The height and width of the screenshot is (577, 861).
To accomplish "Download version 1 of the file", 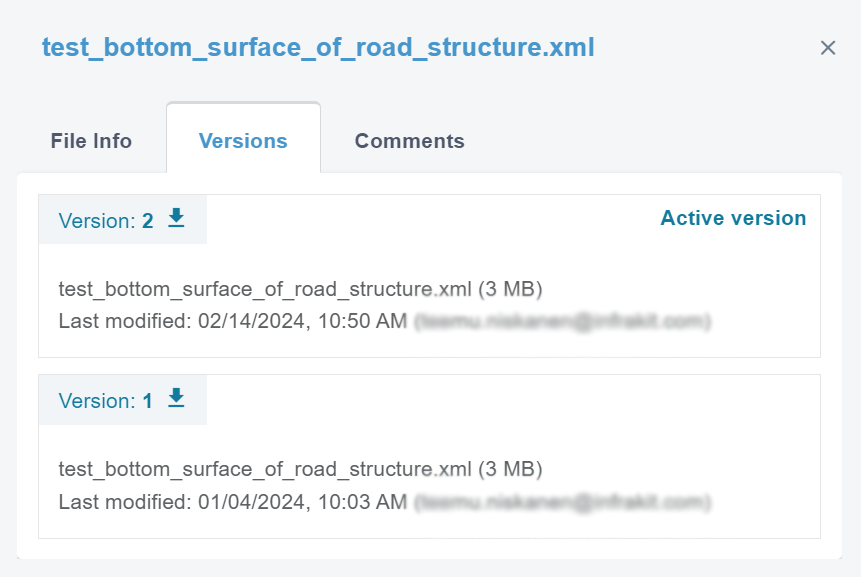I will tap(177, 398).
